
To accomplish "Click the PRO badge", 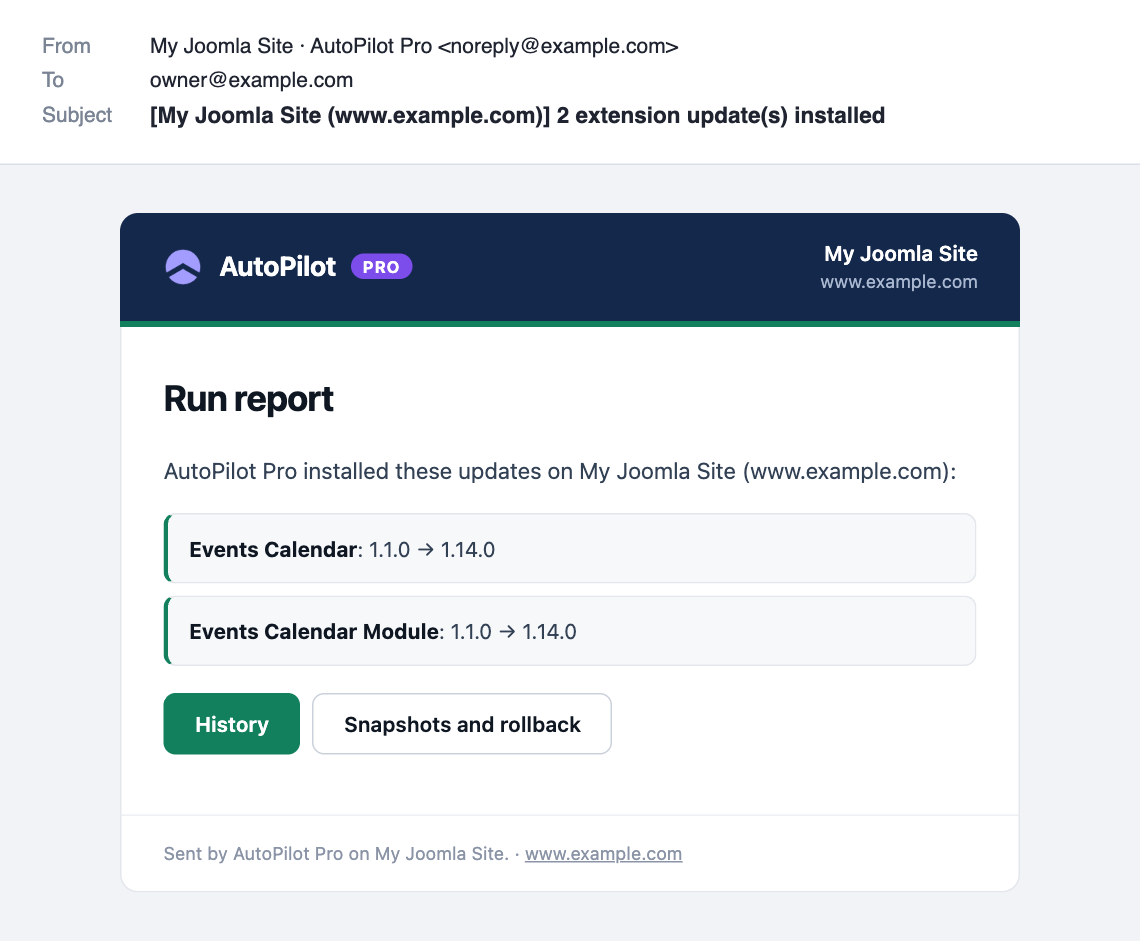I will tap(382, 267).
